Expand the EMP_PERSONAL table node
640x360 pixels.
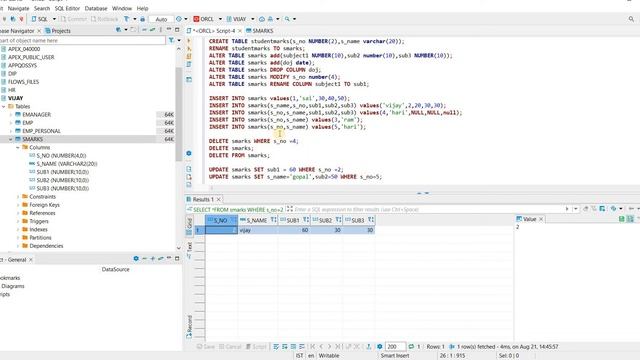point(11,131)
